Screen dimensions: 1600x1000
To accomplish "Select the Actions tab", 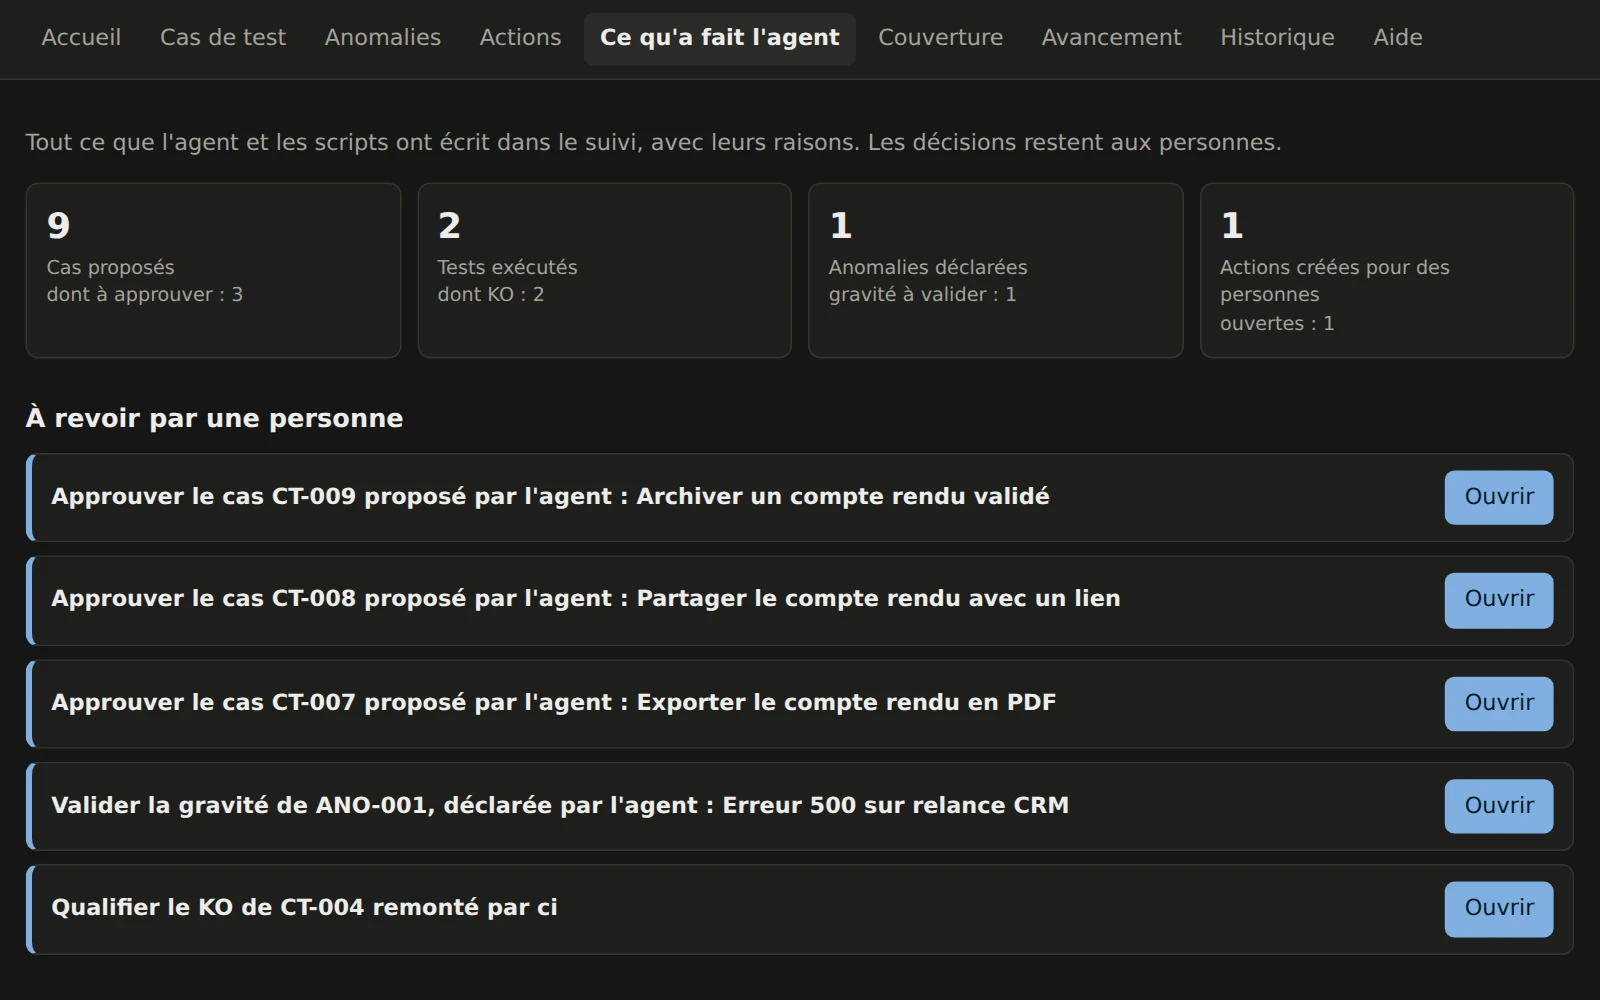I will tap(520, 38).
